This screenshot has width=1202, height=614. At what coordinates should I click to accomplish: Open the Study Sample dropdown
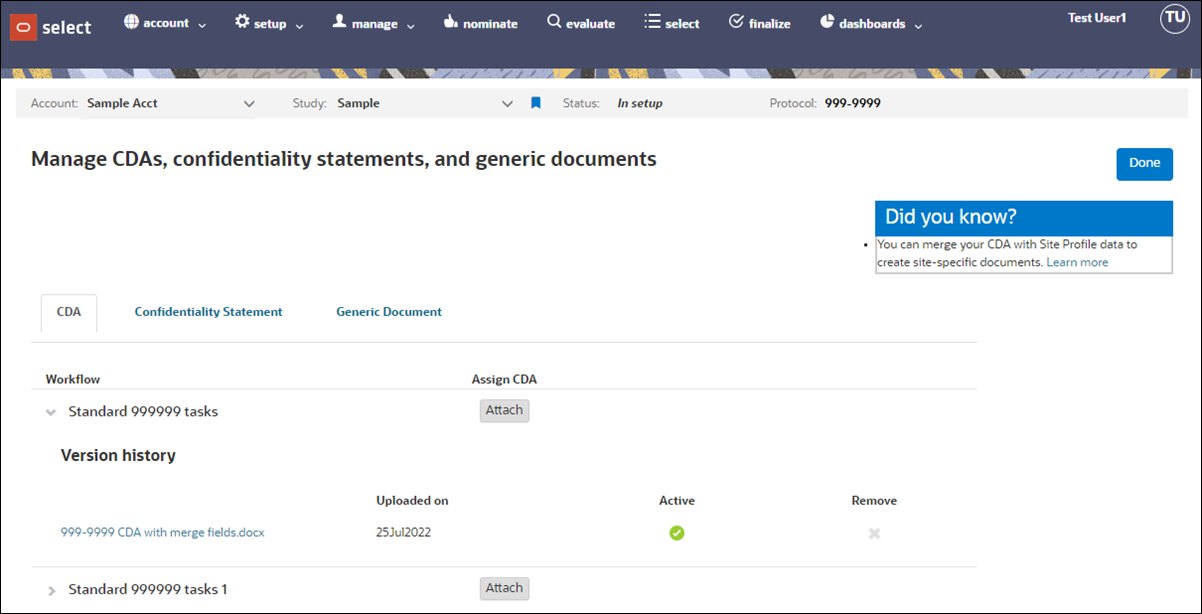point(425,103)
